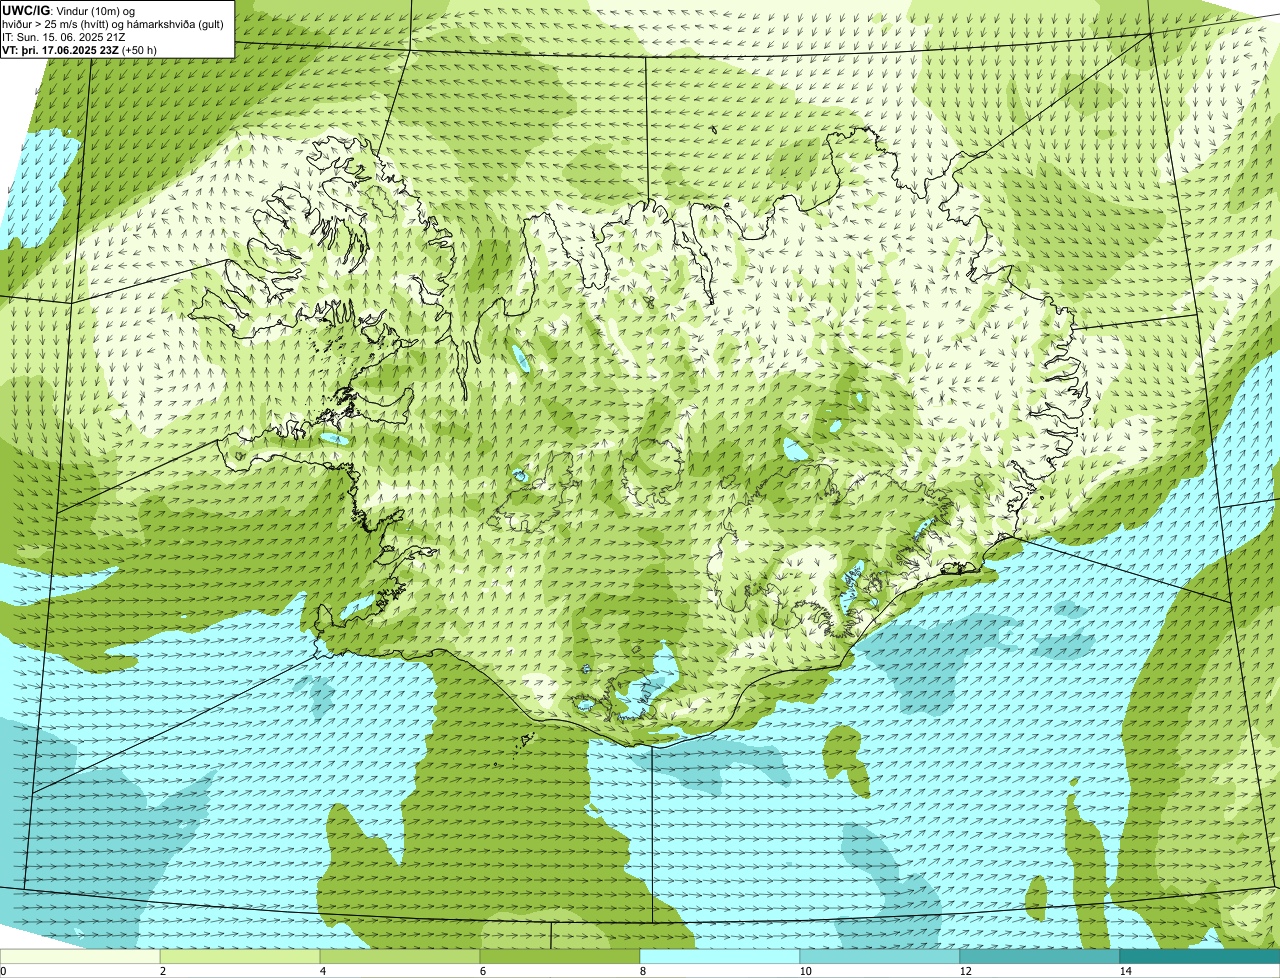
Task: Click the legend scale label "4"
Action: click(x=322, y=971)
